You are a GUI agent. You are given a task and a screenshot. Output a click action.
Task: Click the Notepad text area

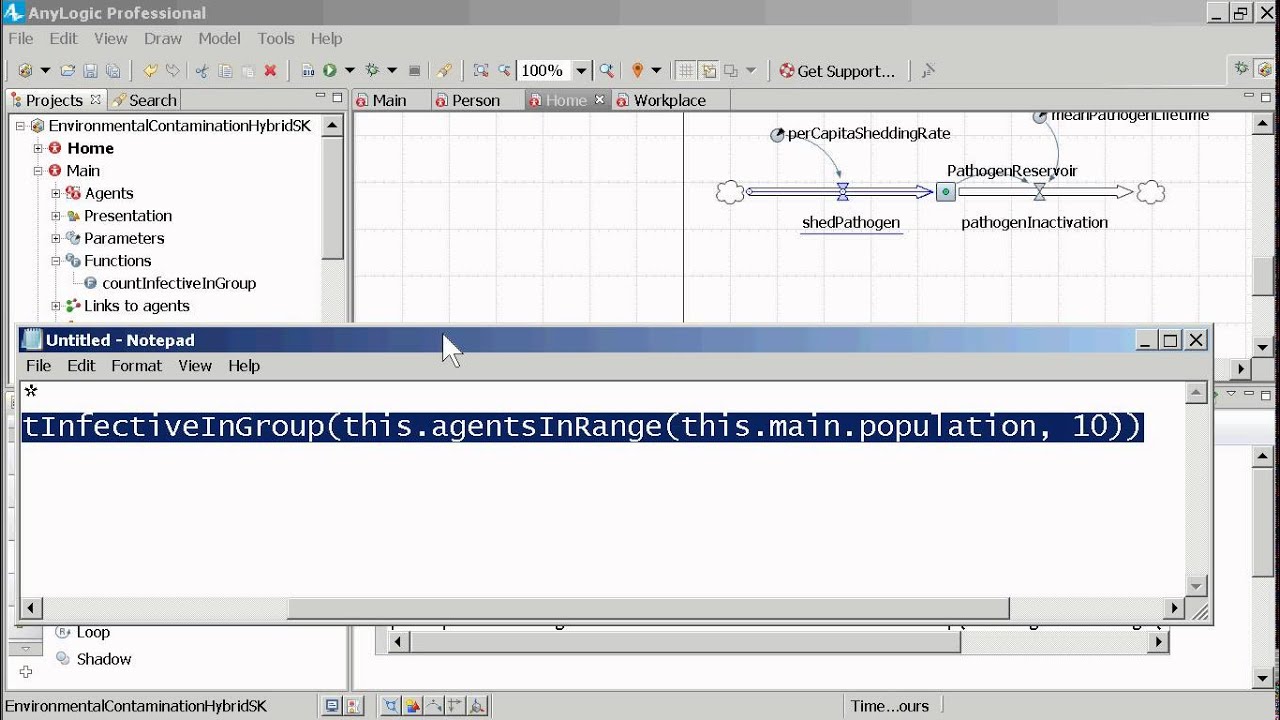pyautogui.click(x=604, y=490)
